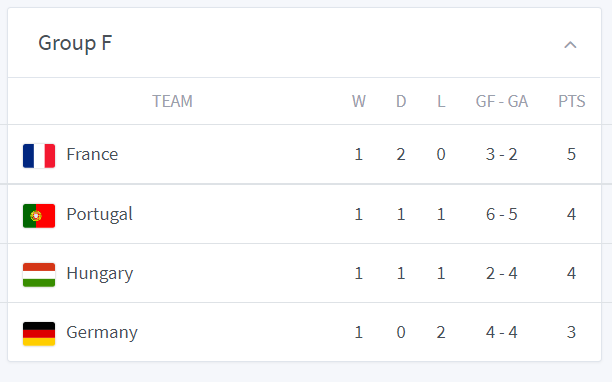The height and width of the screenshot is (382, 612).
Task: Select the TEAM column header
Action: click(x=172, y=101)
